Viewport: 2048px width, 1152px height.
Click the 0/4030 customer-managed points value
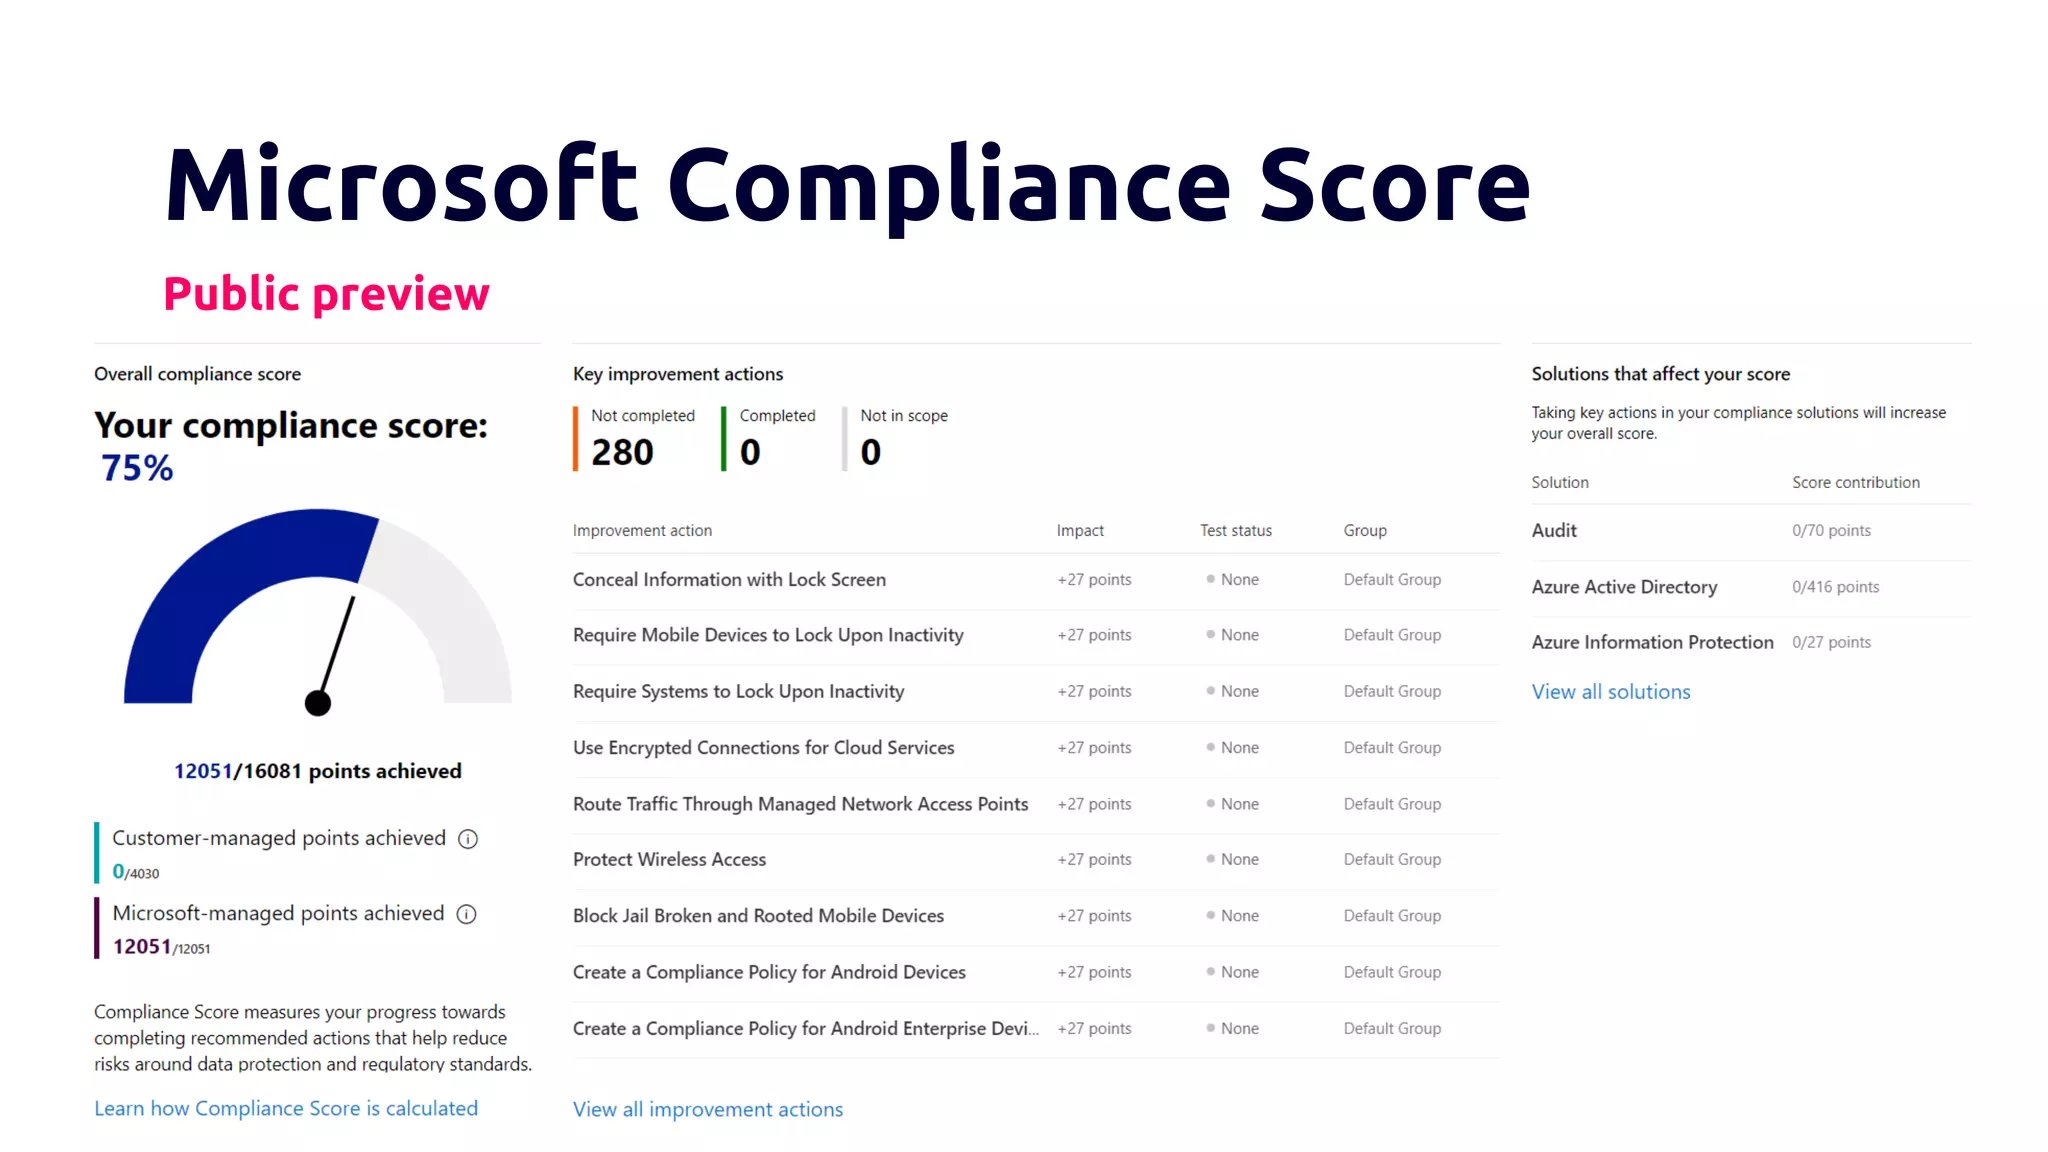tap(136, 872)
